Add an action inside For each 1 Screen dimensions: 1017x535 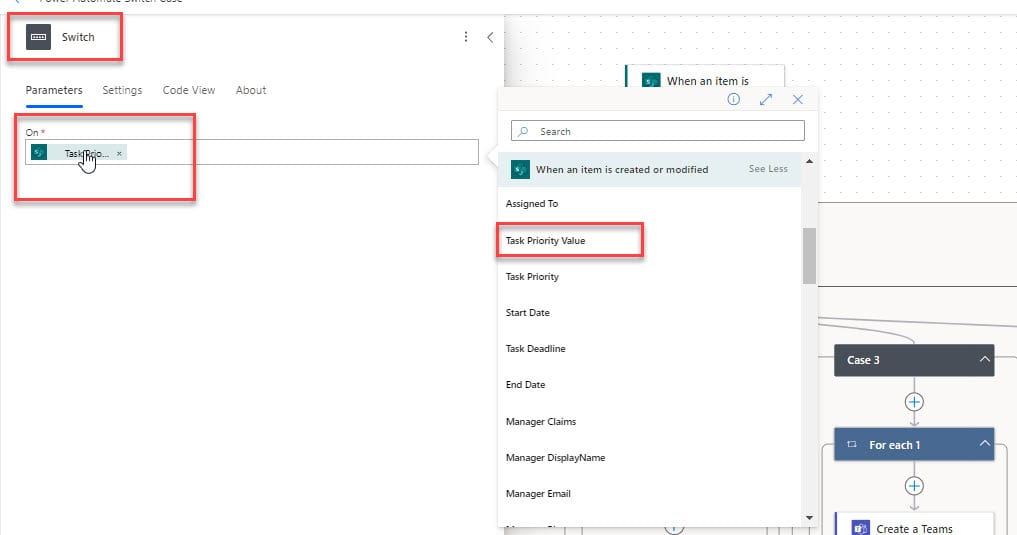(914, 486)
